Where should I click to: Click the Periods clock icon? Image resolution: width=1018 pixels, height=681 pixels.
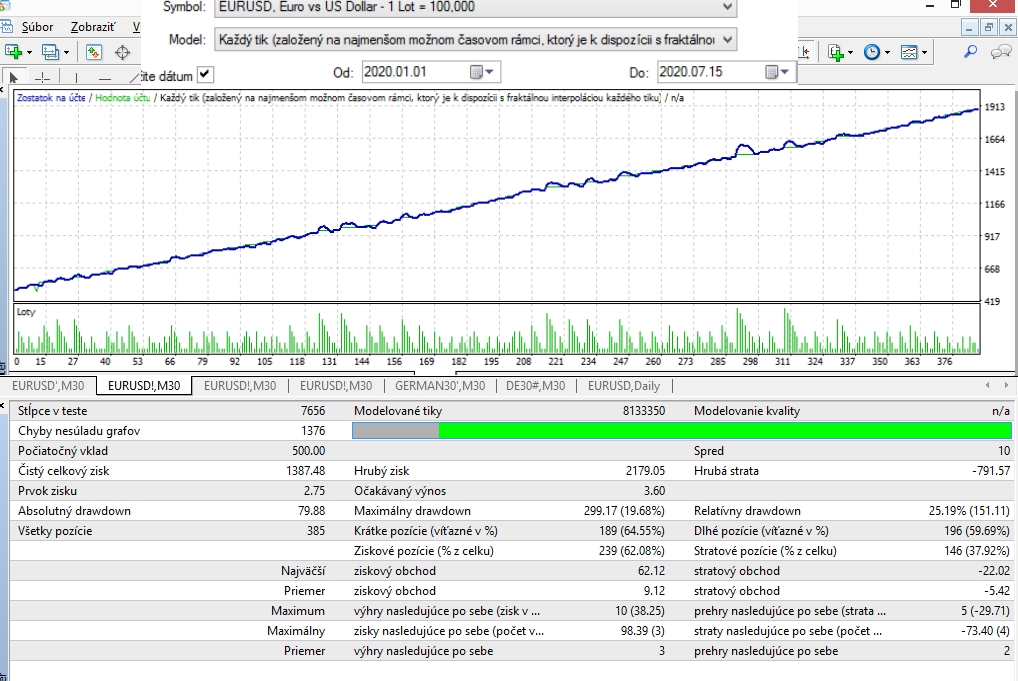[872, 52]
